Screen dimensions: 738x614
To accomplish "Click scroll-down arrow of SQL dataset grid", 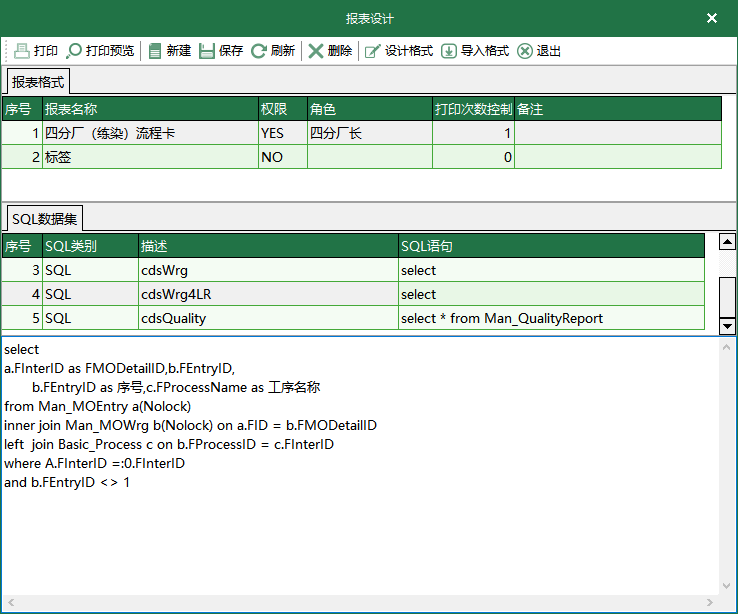I will [x=727, y=326].
